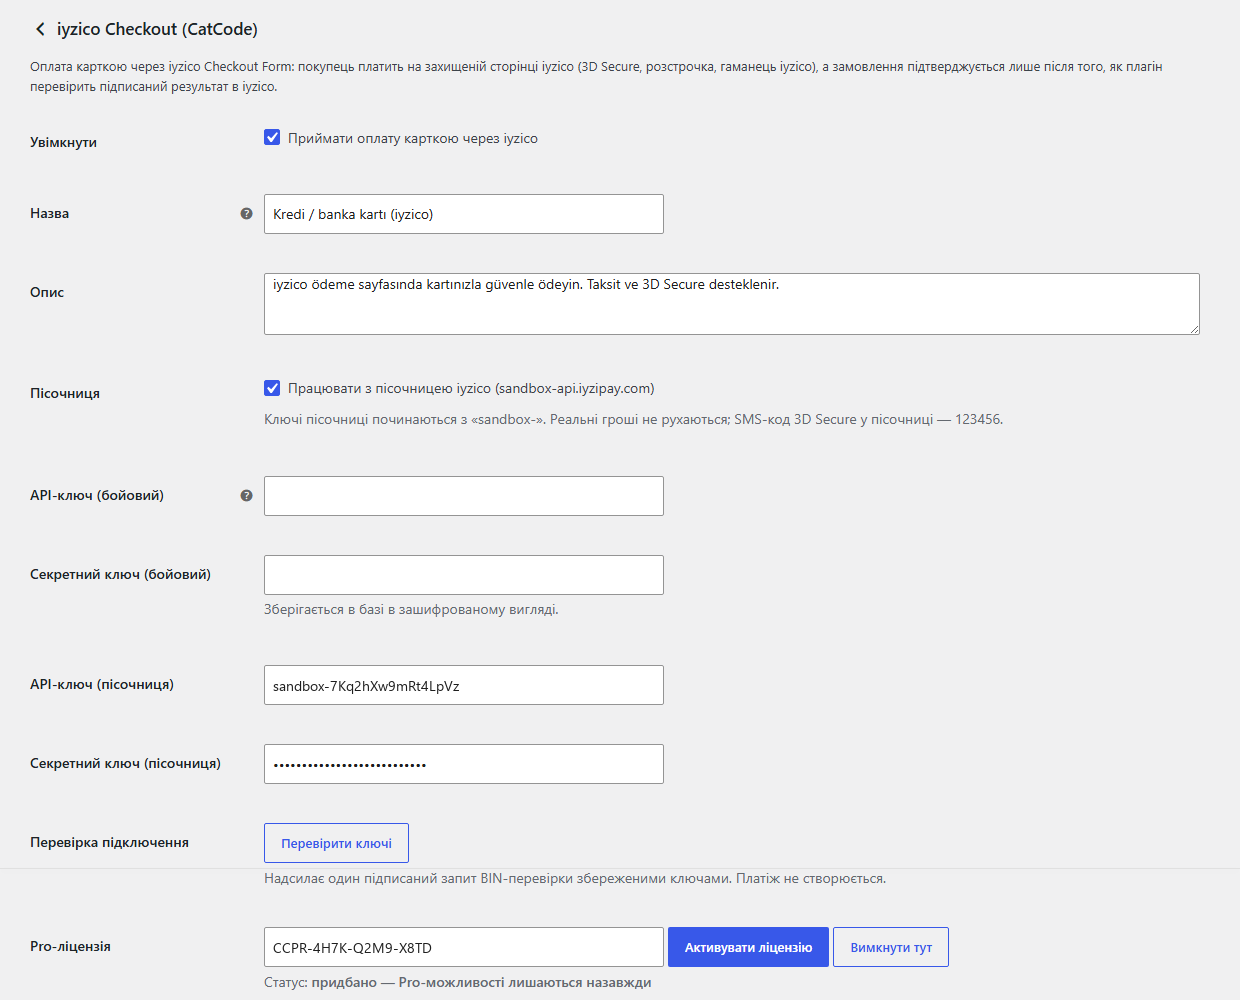Click the API-ключ (пісочниця) field with the sandbox key
This screenshot has width=1240, height=1000.
coord(464,685)
